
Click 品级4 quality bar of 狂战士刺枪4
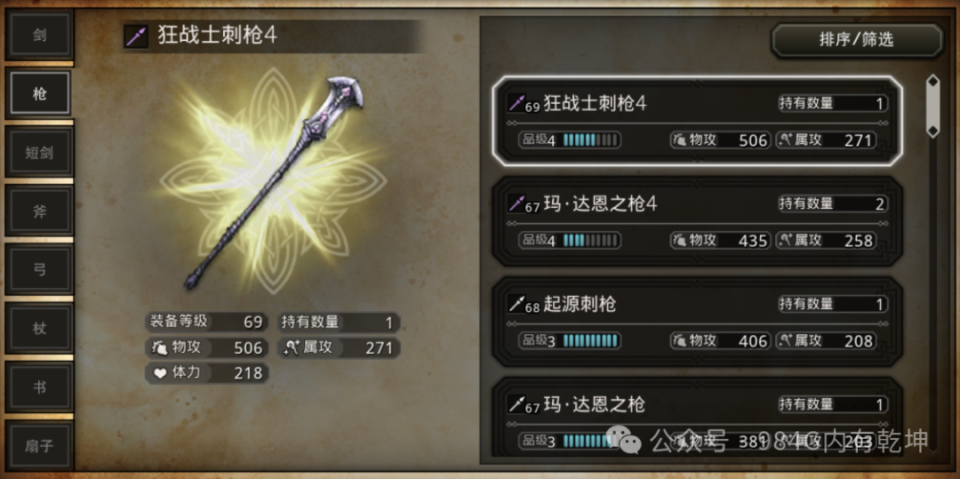tap(569, 140)
